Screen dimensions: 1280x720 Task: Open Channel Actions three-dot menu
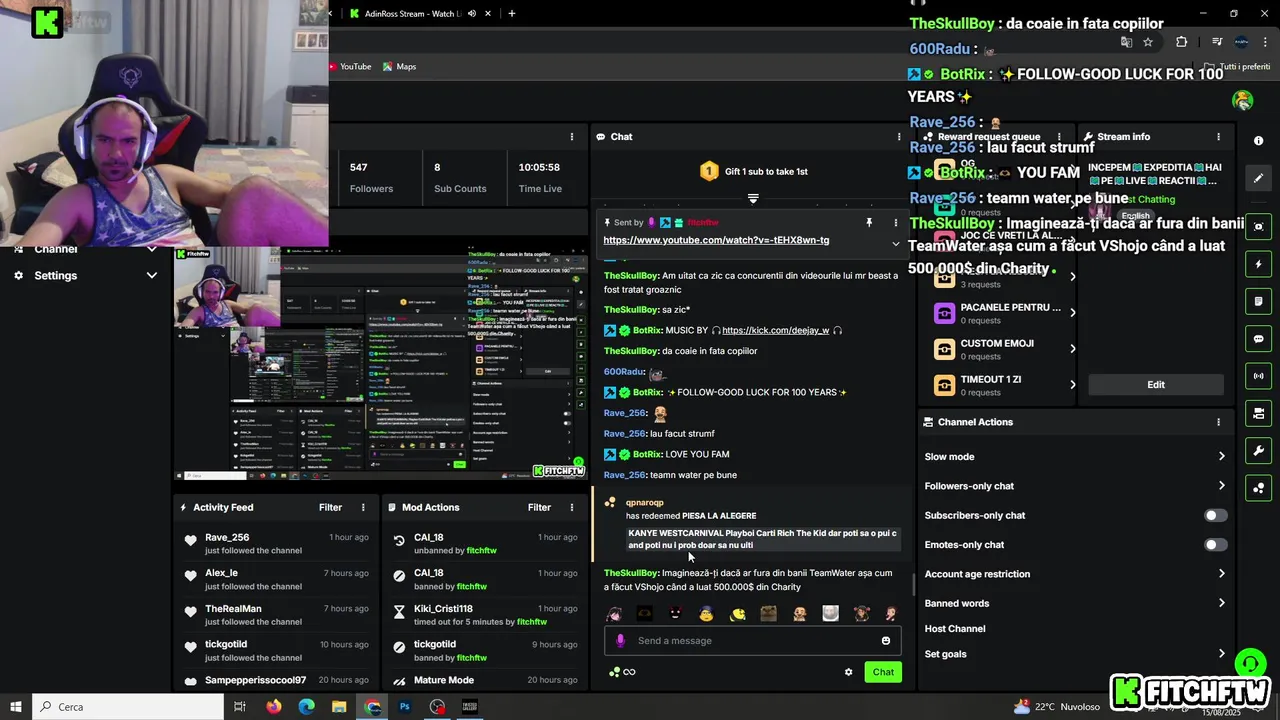point(1218,422)
